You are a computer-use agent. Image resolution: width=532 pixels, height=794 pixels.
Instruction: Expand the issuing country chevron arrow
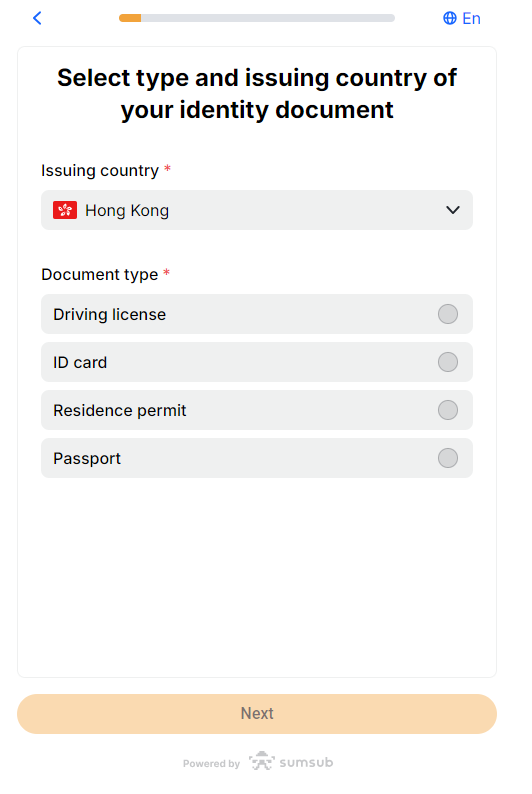[453, 210]
